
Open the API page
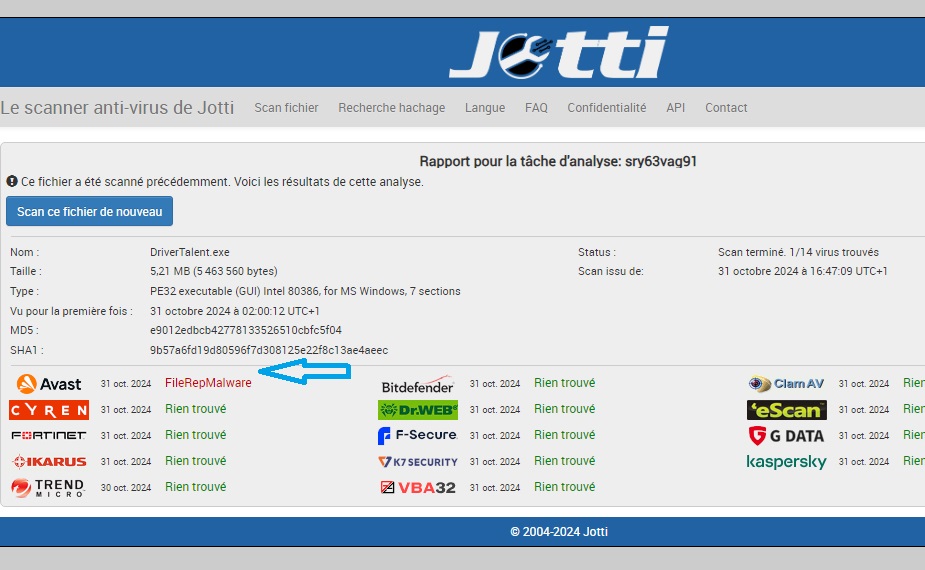pyautogui.click(x=675, y=107)
